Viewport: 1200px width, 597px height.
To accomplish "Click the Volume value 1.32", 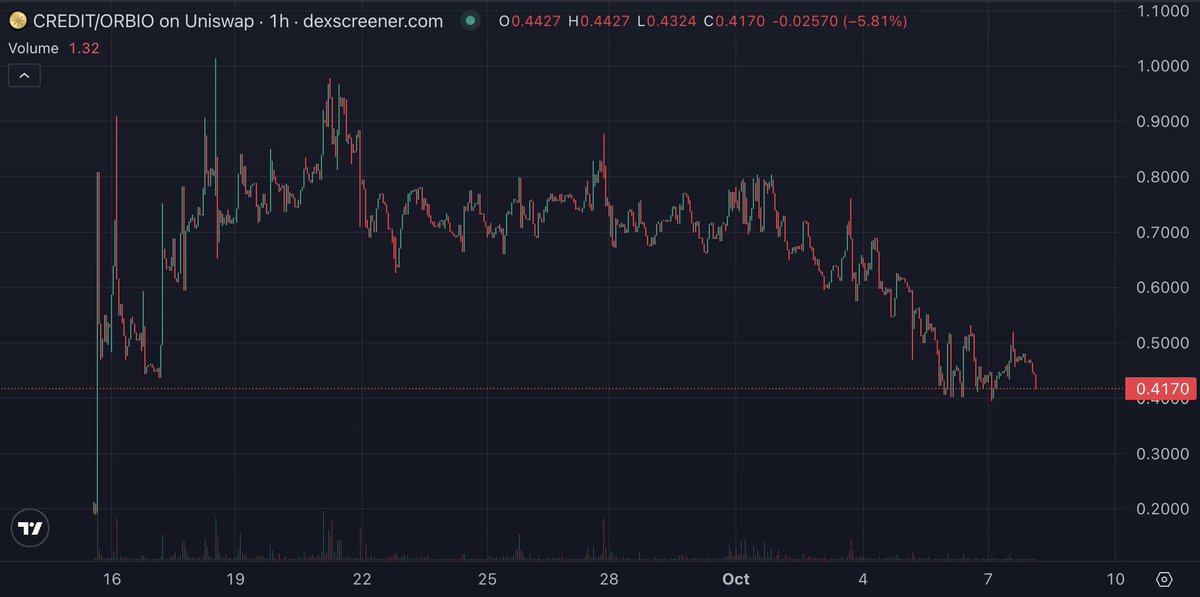I will (x=82, y=47).
